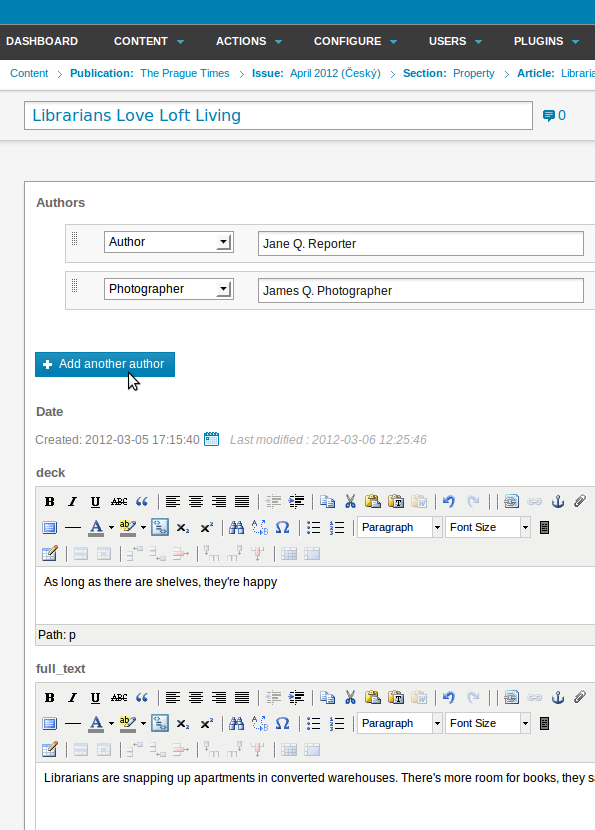
Task: Click the cut scissors icon in the full_text toolbar
Action: coord(350,697)
